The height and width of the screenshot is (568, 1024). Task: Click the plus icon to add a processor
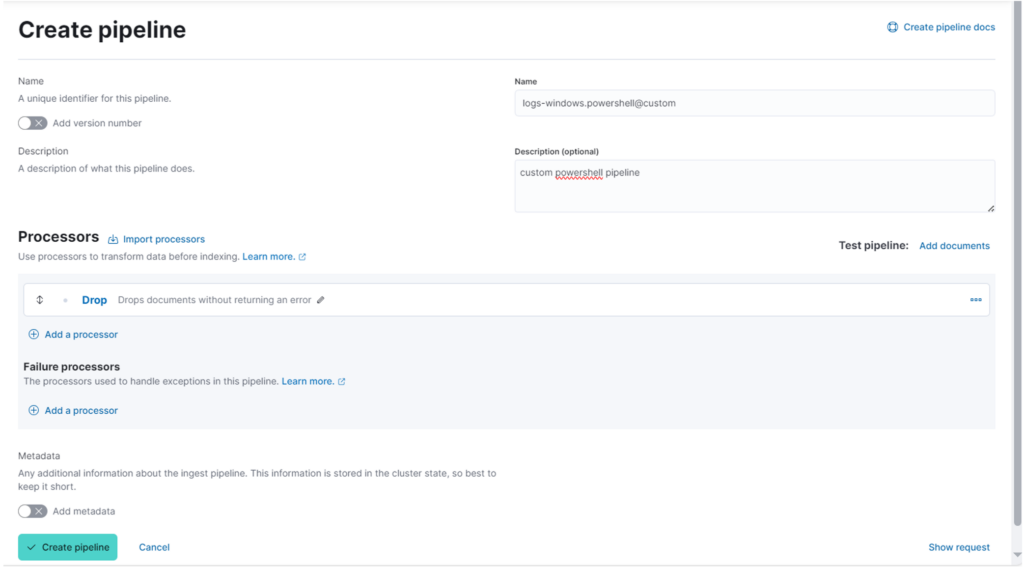33,334
